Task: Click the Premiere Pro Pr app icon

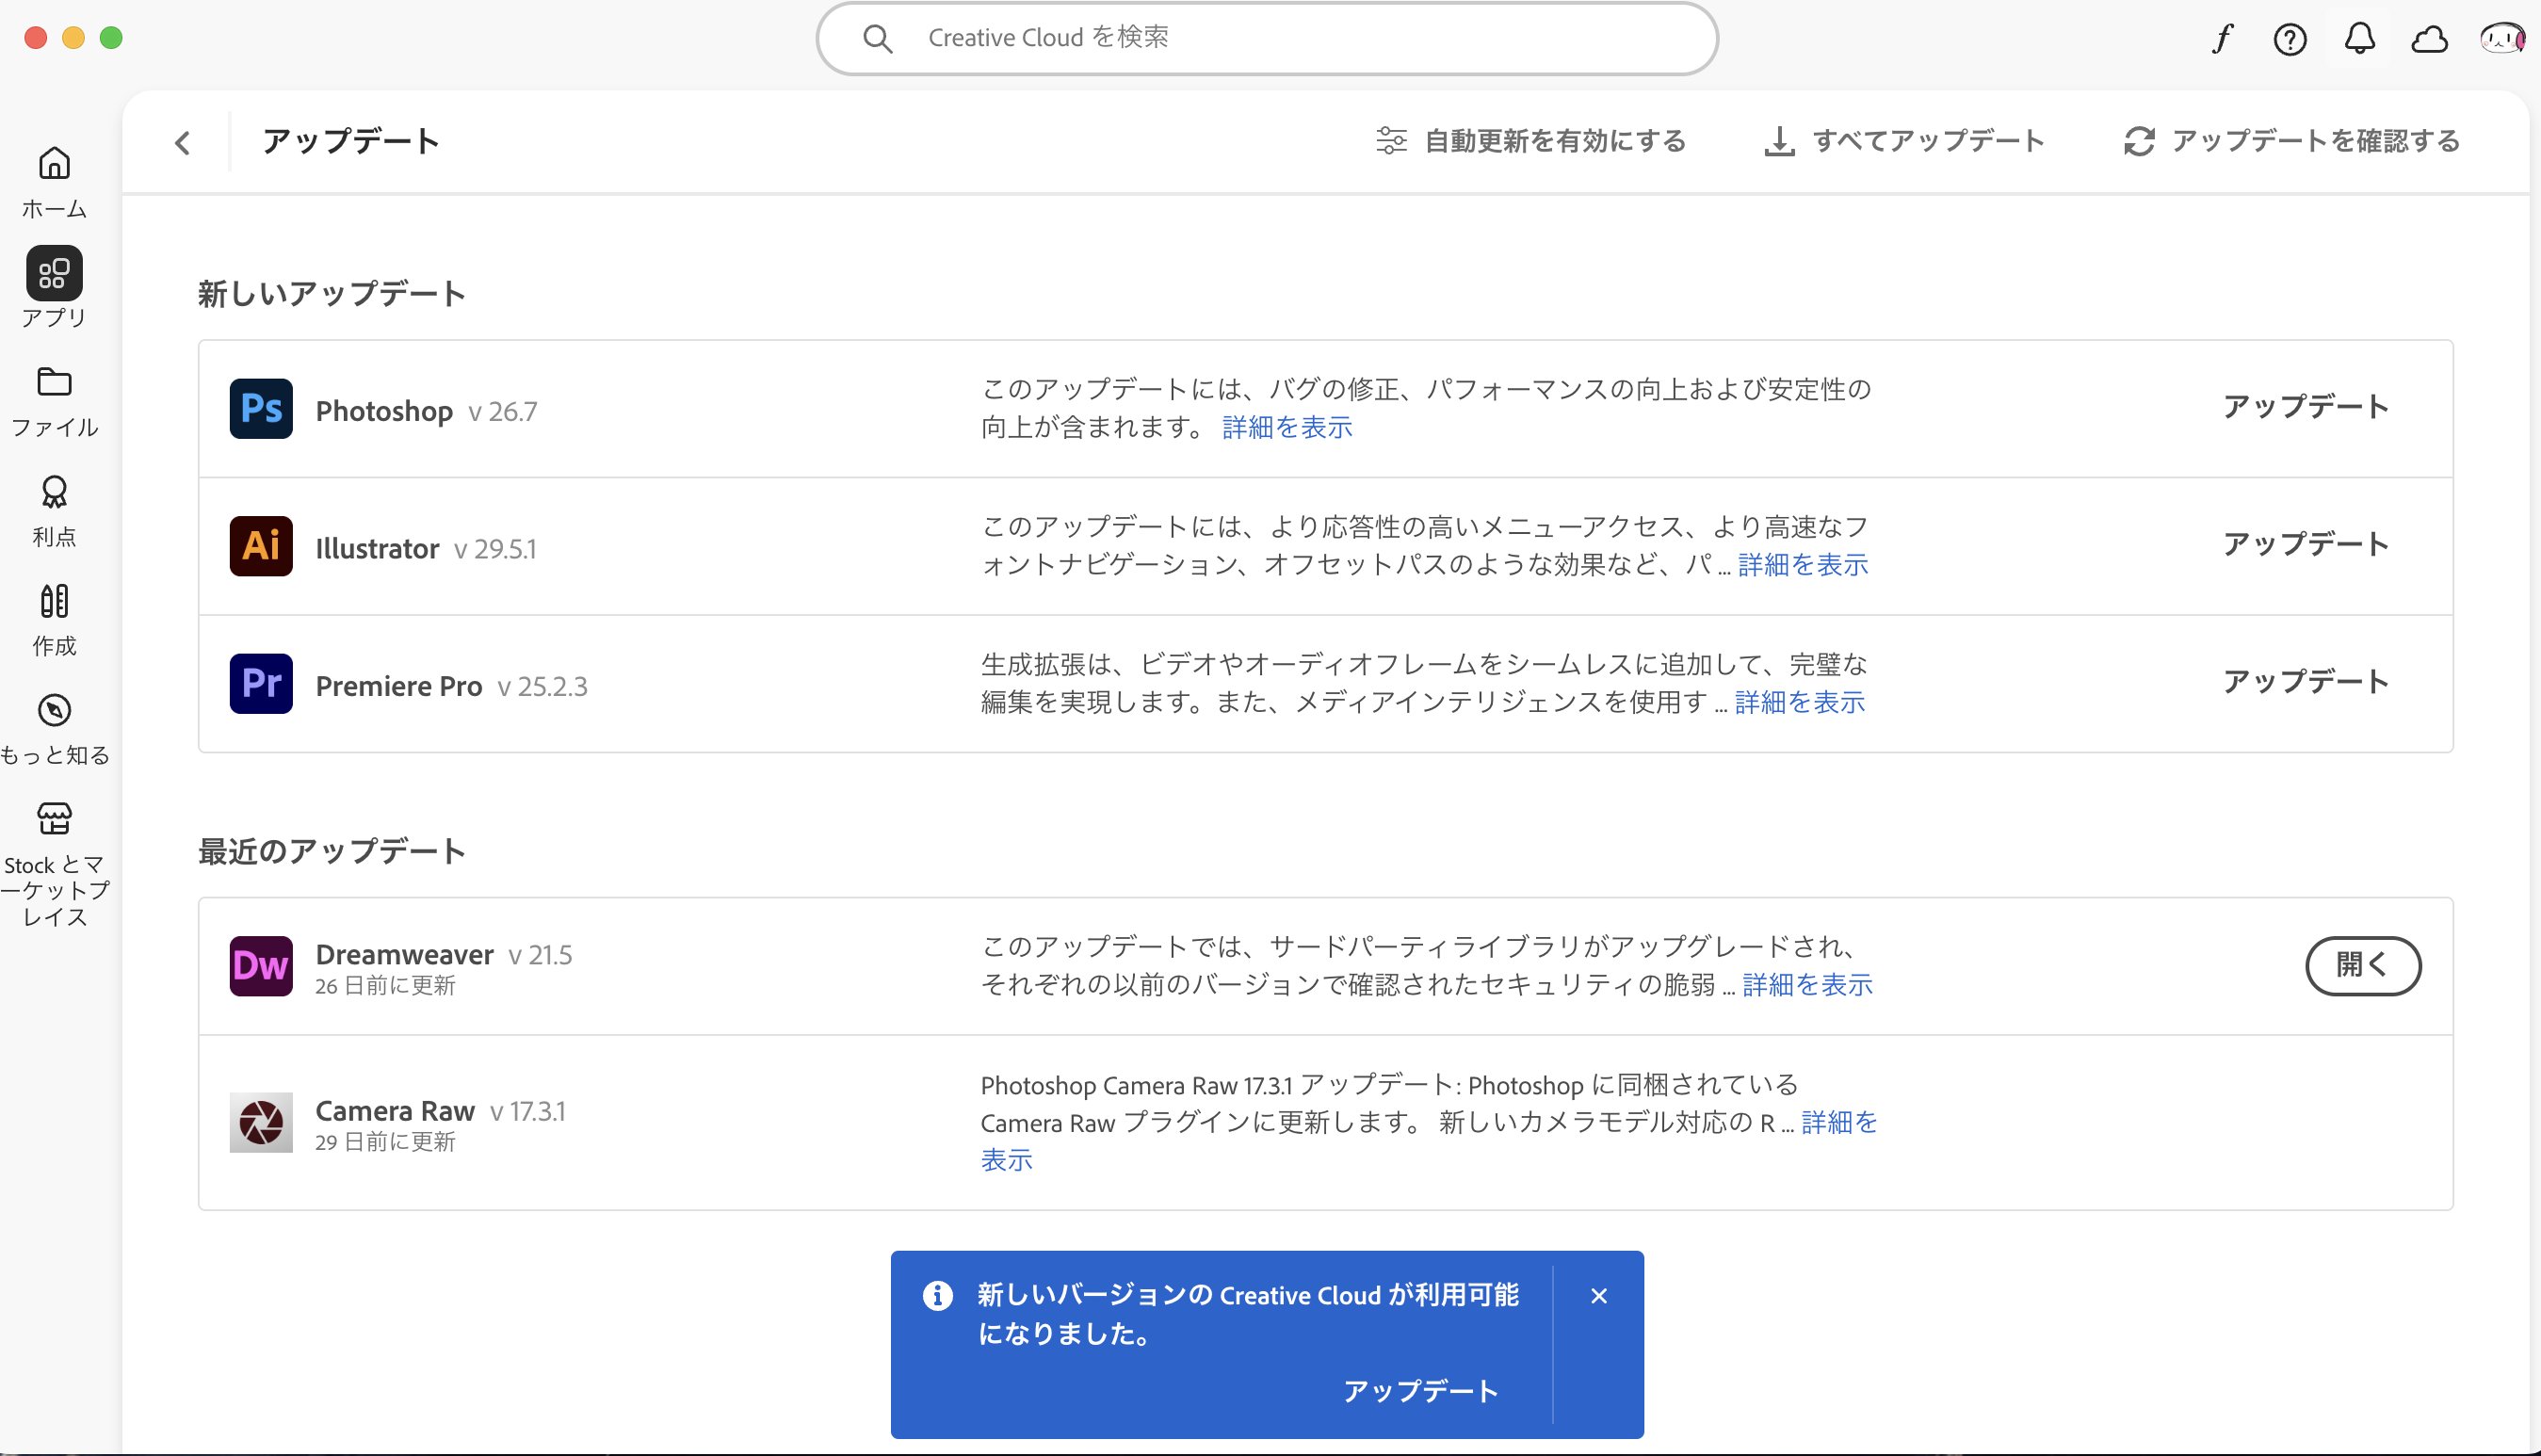Action: (x=261, y=684)
